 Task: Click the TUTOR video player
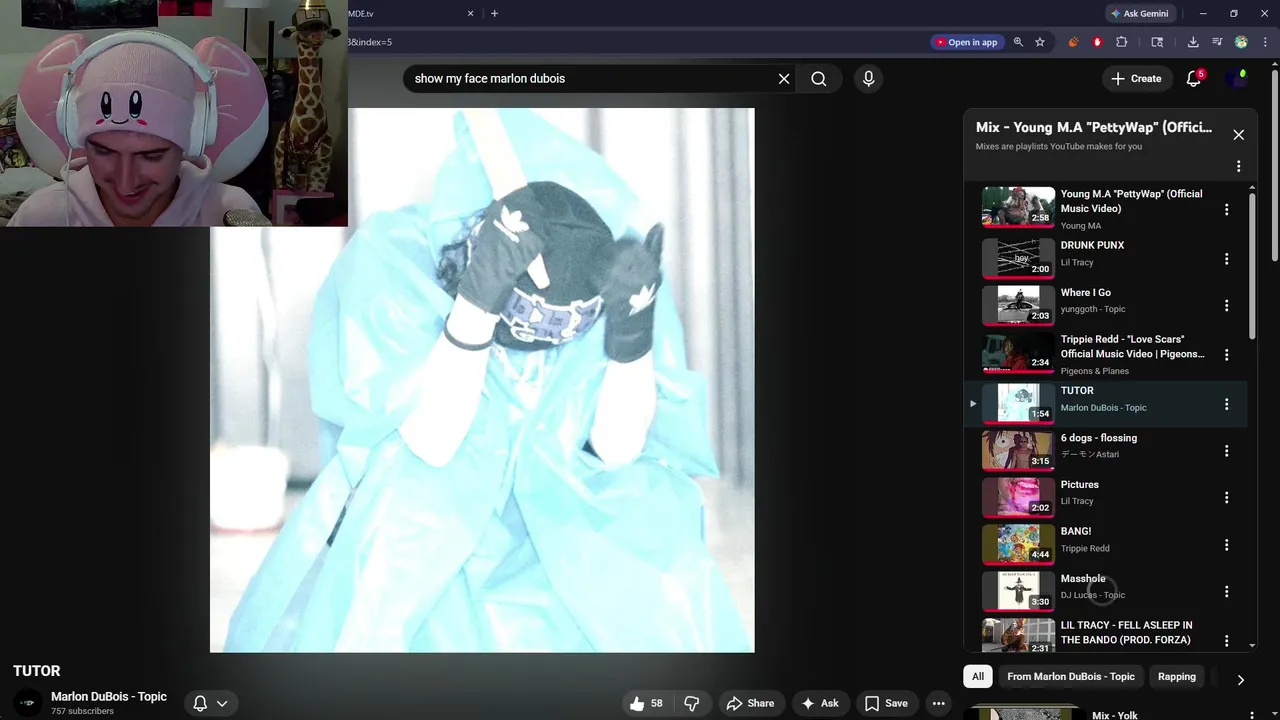[482, 380]
